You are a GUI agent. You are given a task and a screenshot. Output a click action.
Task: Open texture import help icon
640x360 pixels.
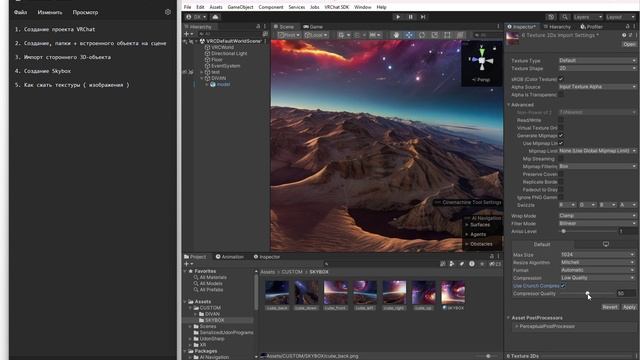[x=624, y=35]
